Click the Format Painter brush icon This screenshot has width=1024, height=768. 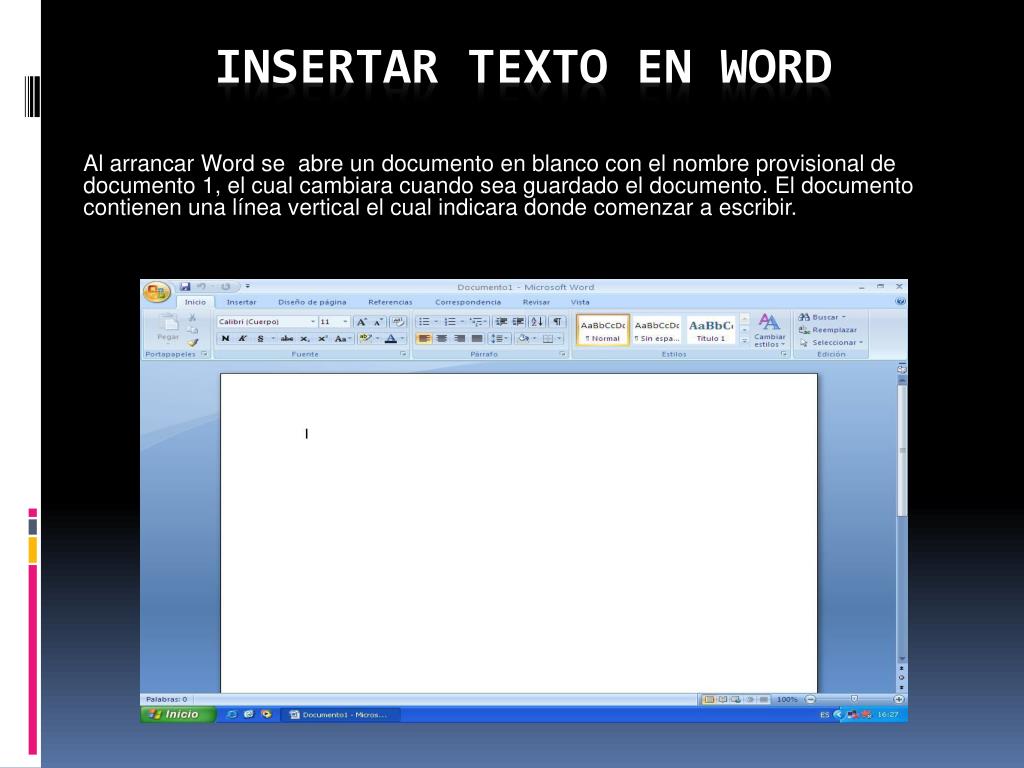192,342
